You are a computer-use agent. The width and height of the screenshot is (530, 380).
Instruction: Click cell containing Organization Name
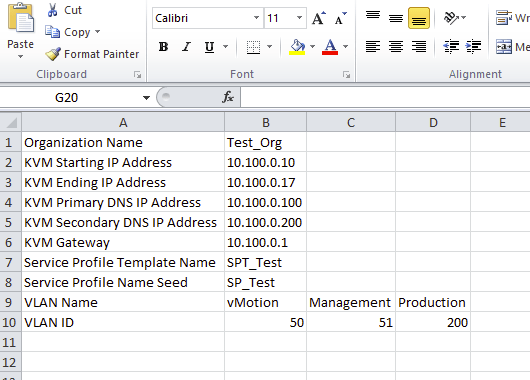tap(123, 142)
